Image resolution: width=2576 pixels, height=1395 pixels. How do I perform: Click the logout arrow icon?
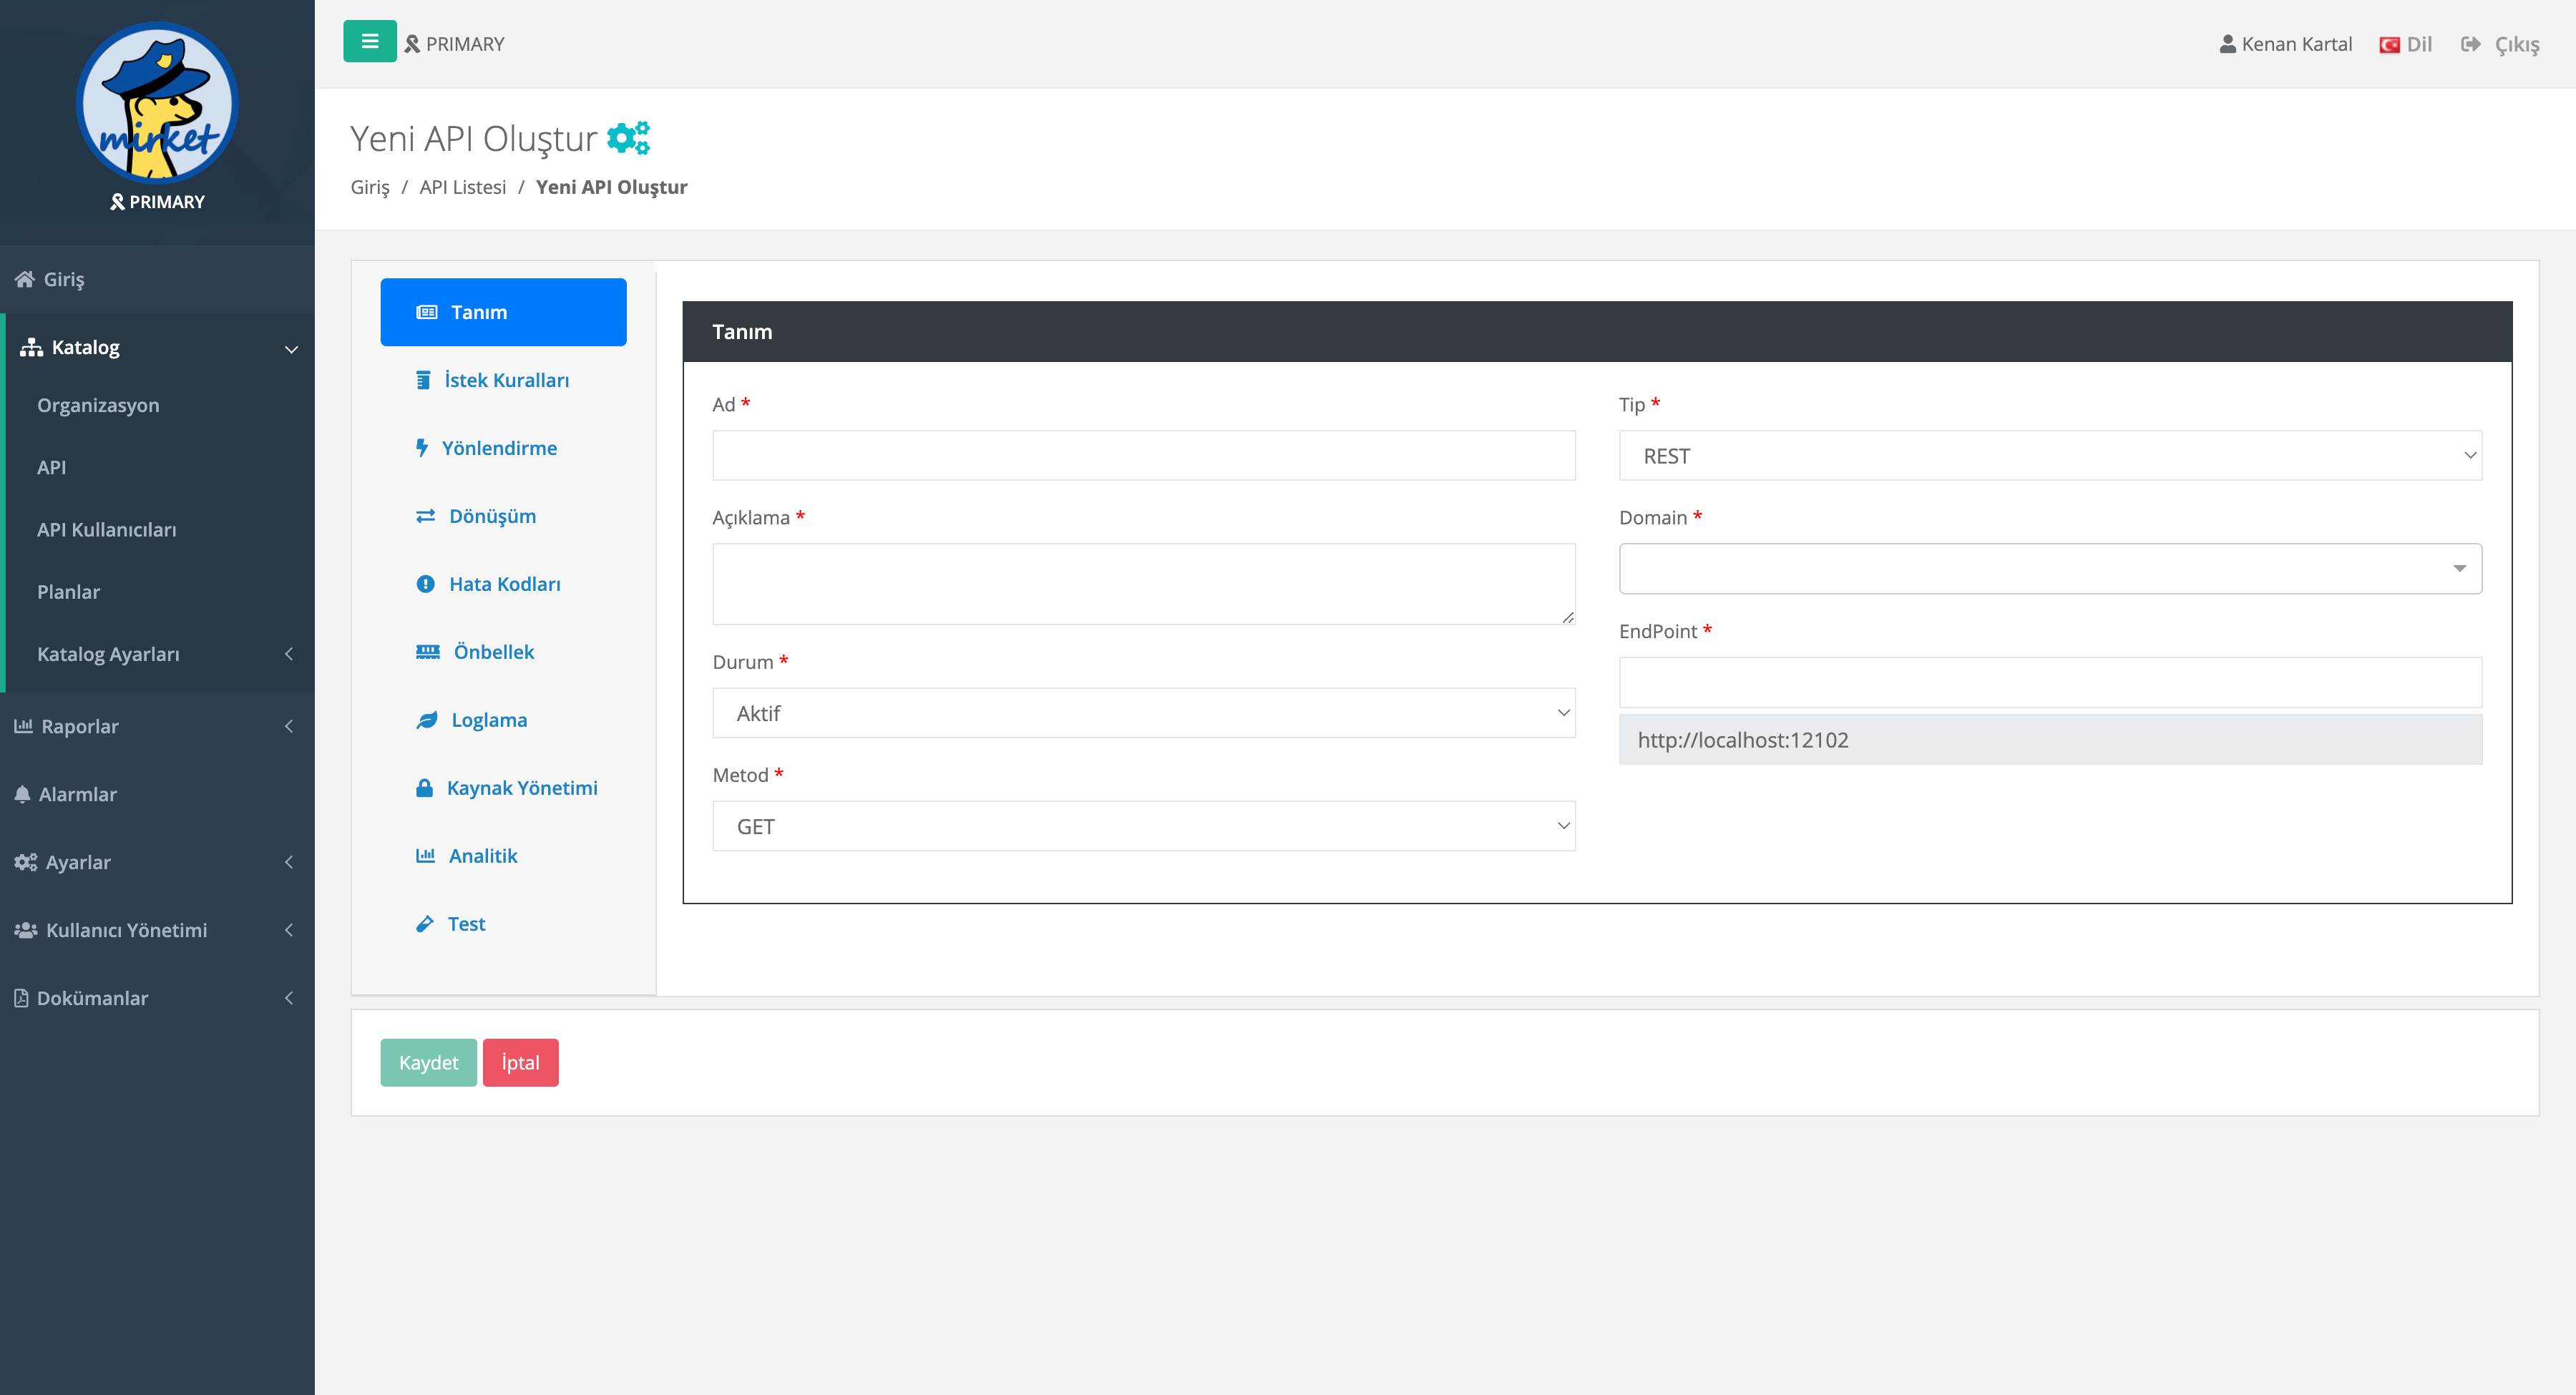coord(2471,44)
